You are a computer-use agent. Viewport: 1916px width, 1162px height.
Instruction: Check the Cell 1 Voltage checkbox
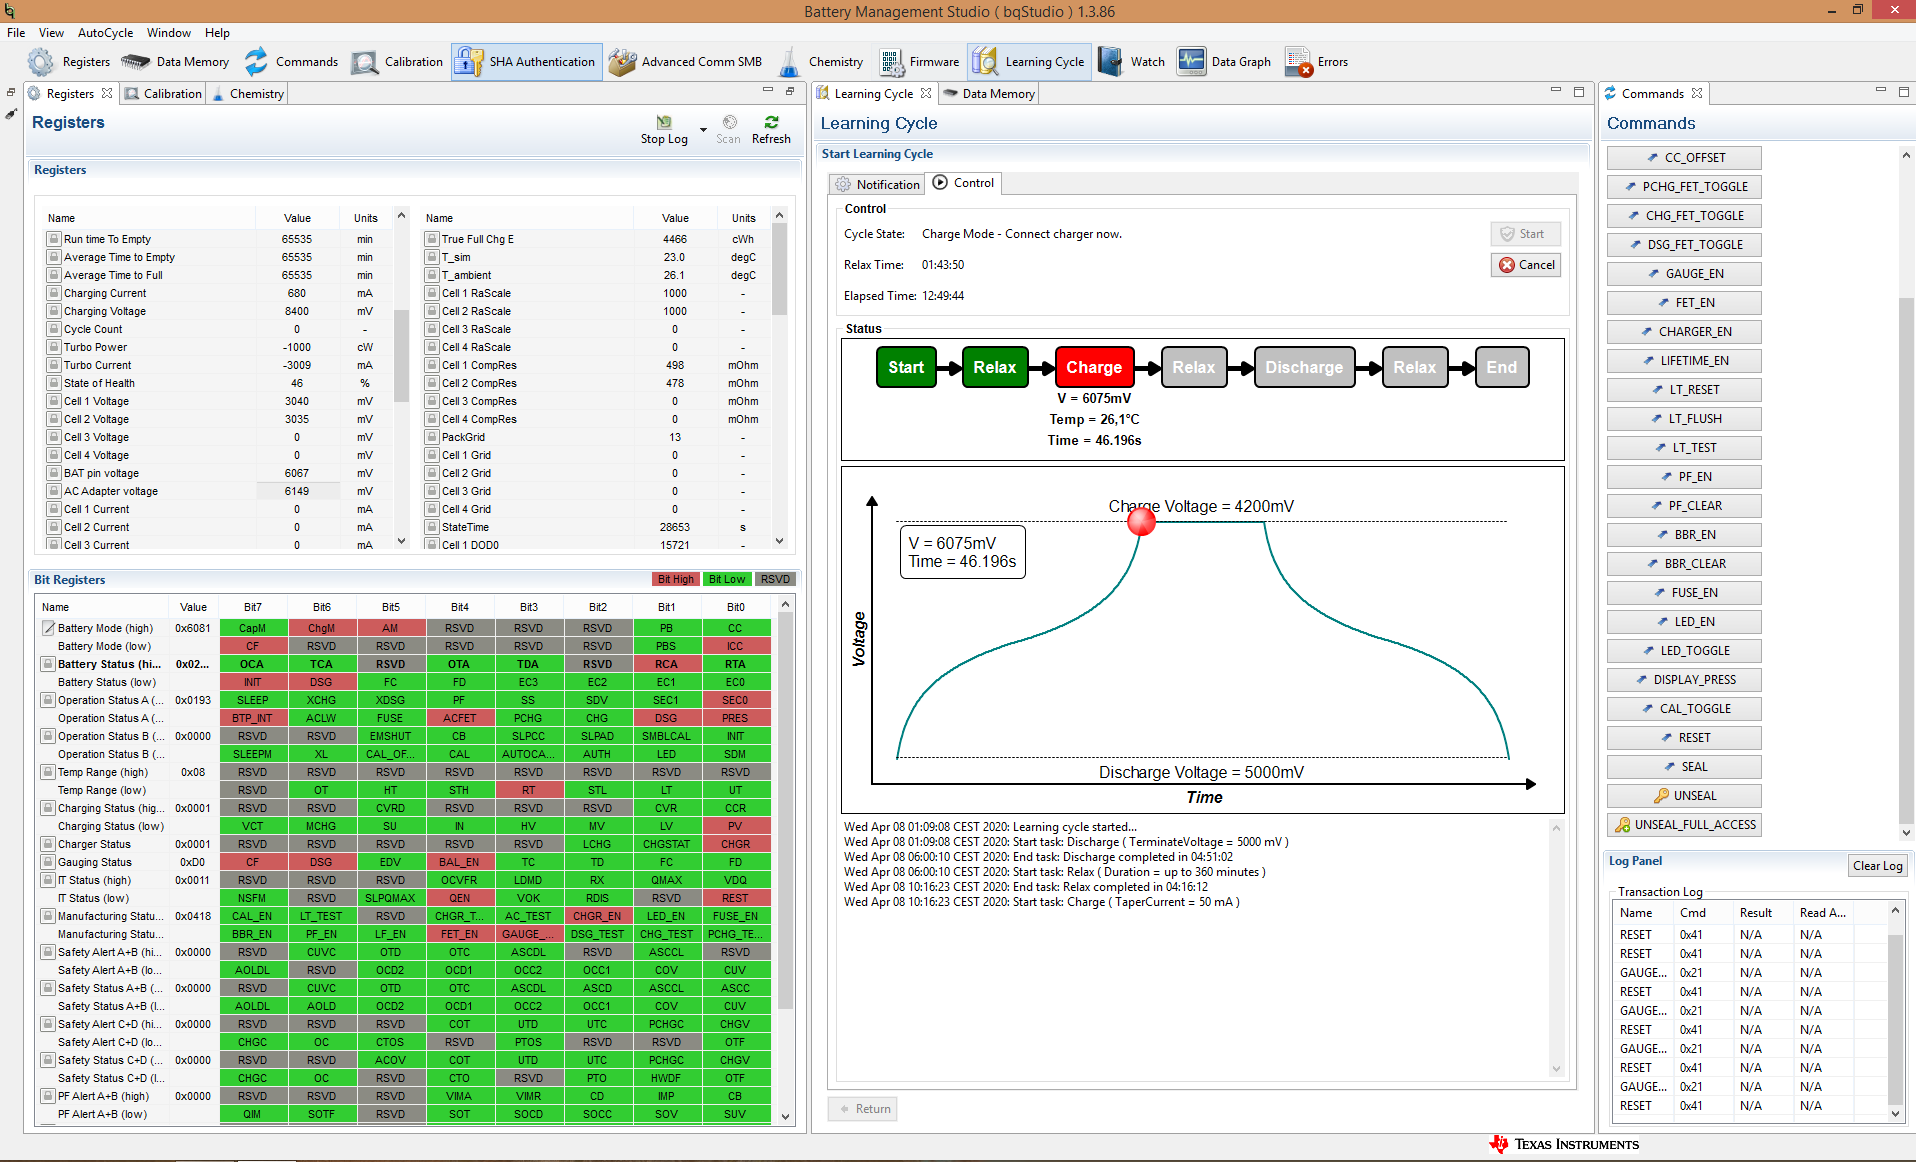53,401
